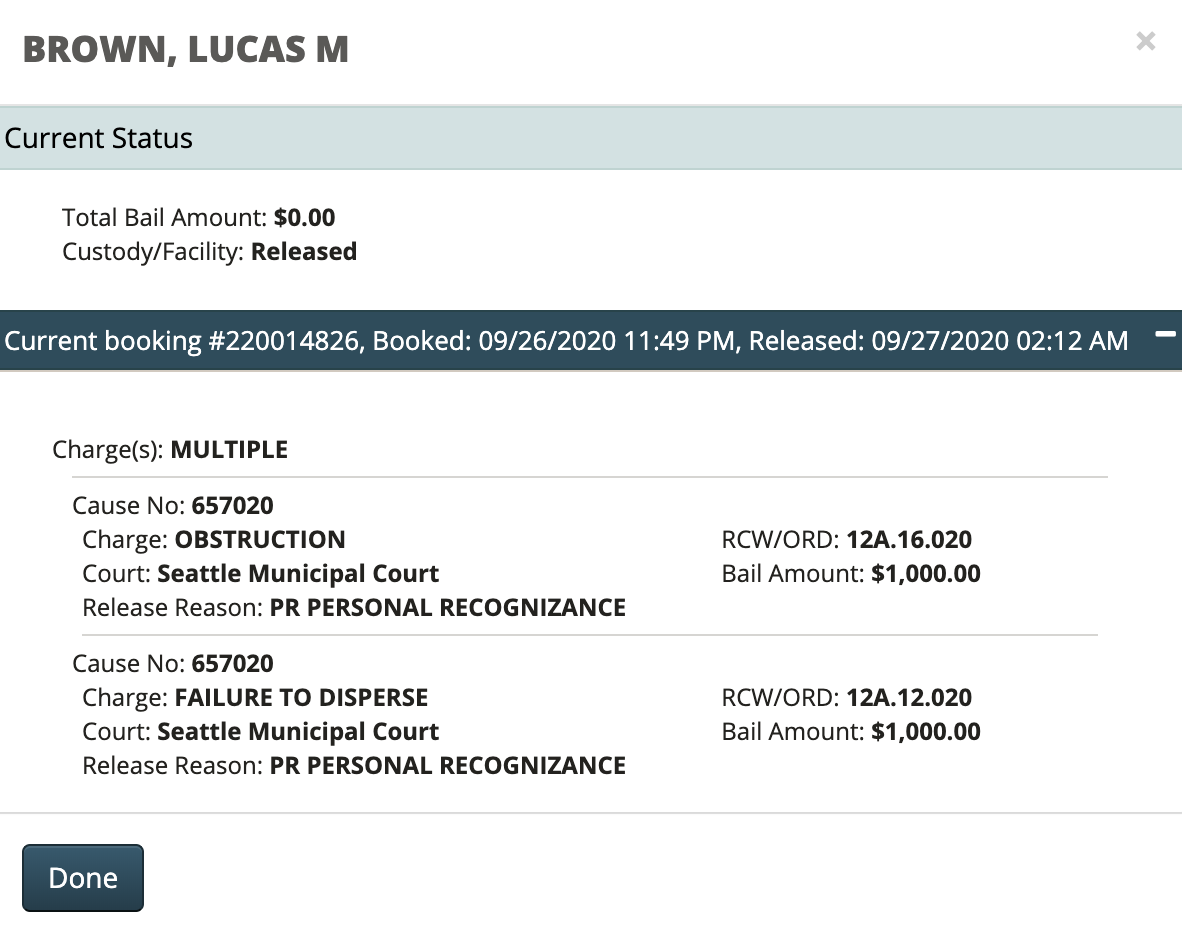The width and height of the screenshot is (1182, 926).
Task: Click RCW/ORD code 12A.16.020
Action: pyautogui.click(x=908, y=539)
